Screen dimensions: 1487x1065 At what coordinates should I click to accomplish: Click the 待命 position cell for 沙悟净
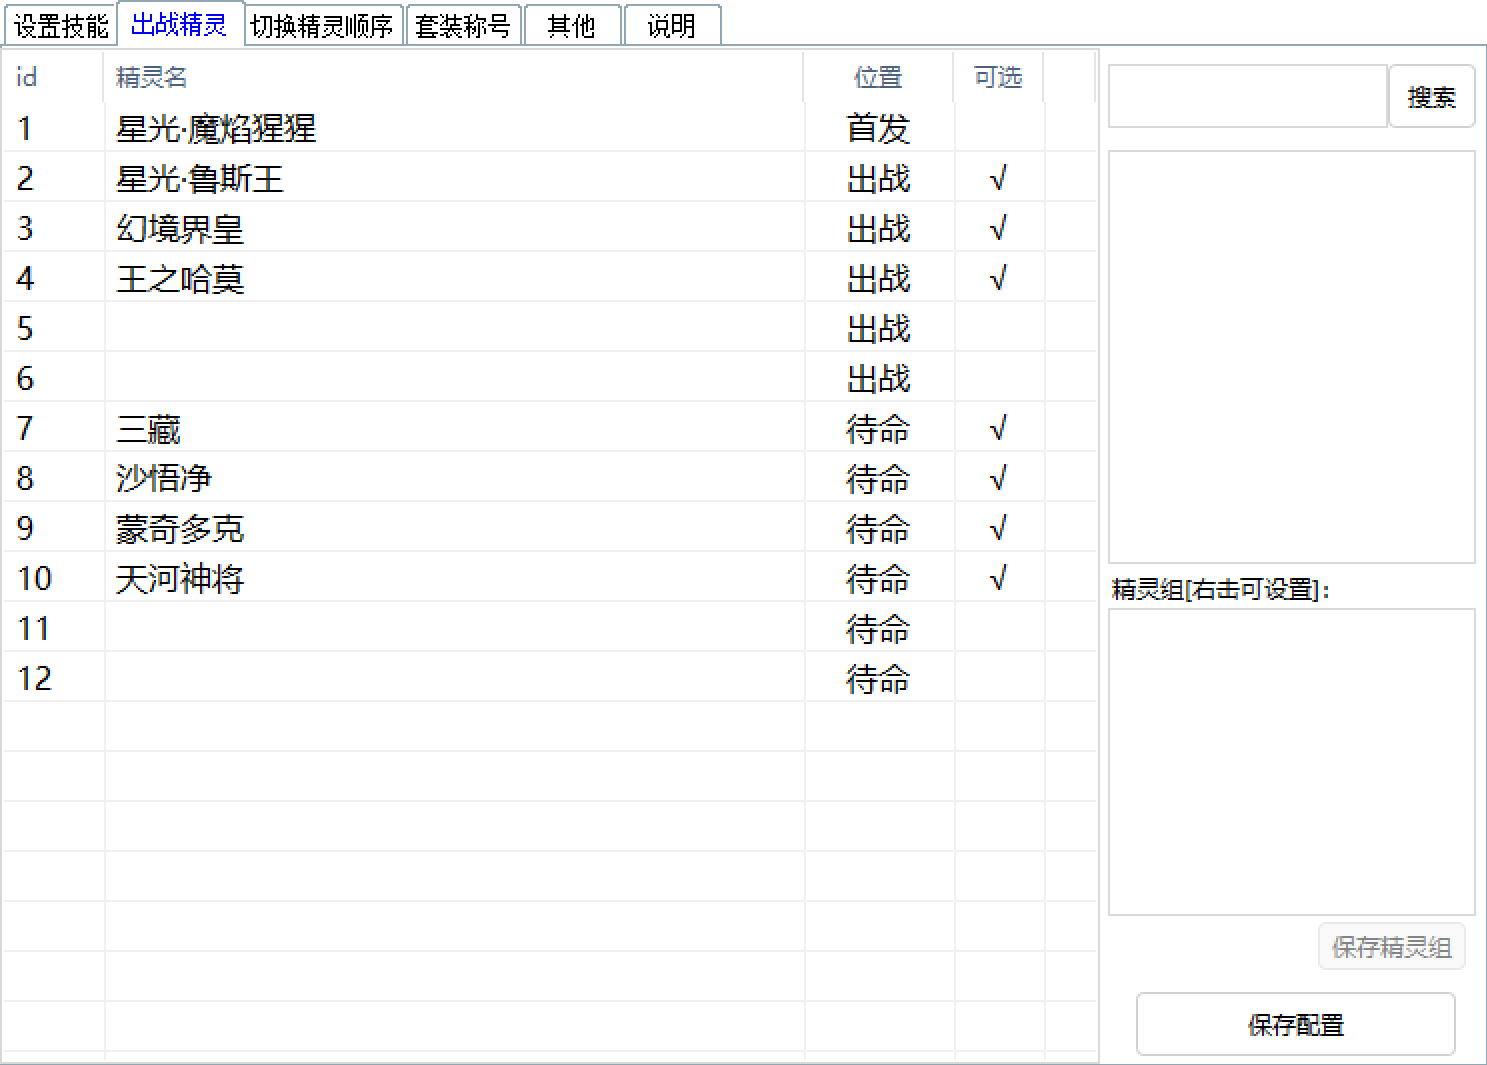coord(879,478)
